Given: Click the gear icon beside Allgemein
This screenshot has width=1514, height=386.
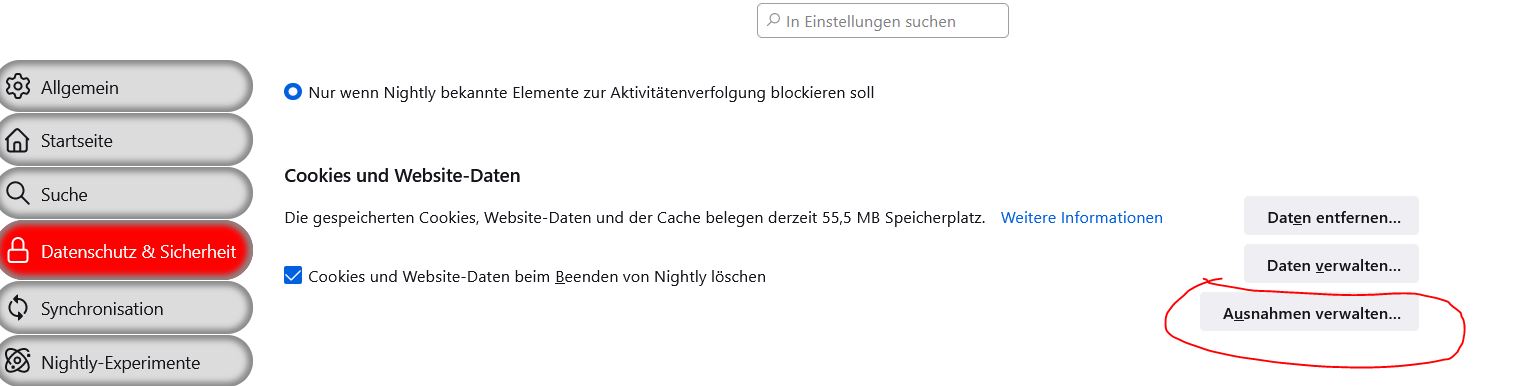Looking at the screenshot, I should (18, 87).
